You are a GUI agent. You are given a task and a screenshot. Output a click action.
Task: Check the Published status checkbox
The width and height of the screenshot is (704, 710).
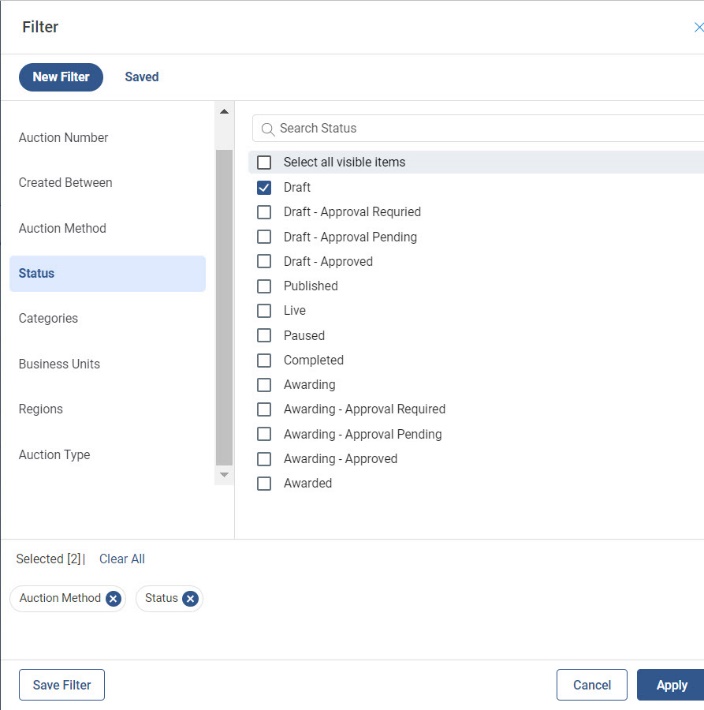[264, 286]
